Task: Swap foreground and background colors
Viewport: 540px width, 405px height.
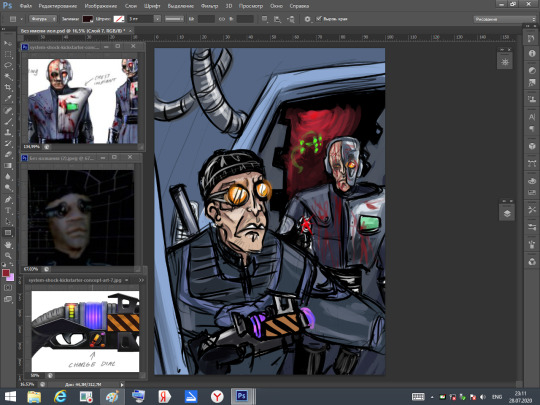Action: 12,264
